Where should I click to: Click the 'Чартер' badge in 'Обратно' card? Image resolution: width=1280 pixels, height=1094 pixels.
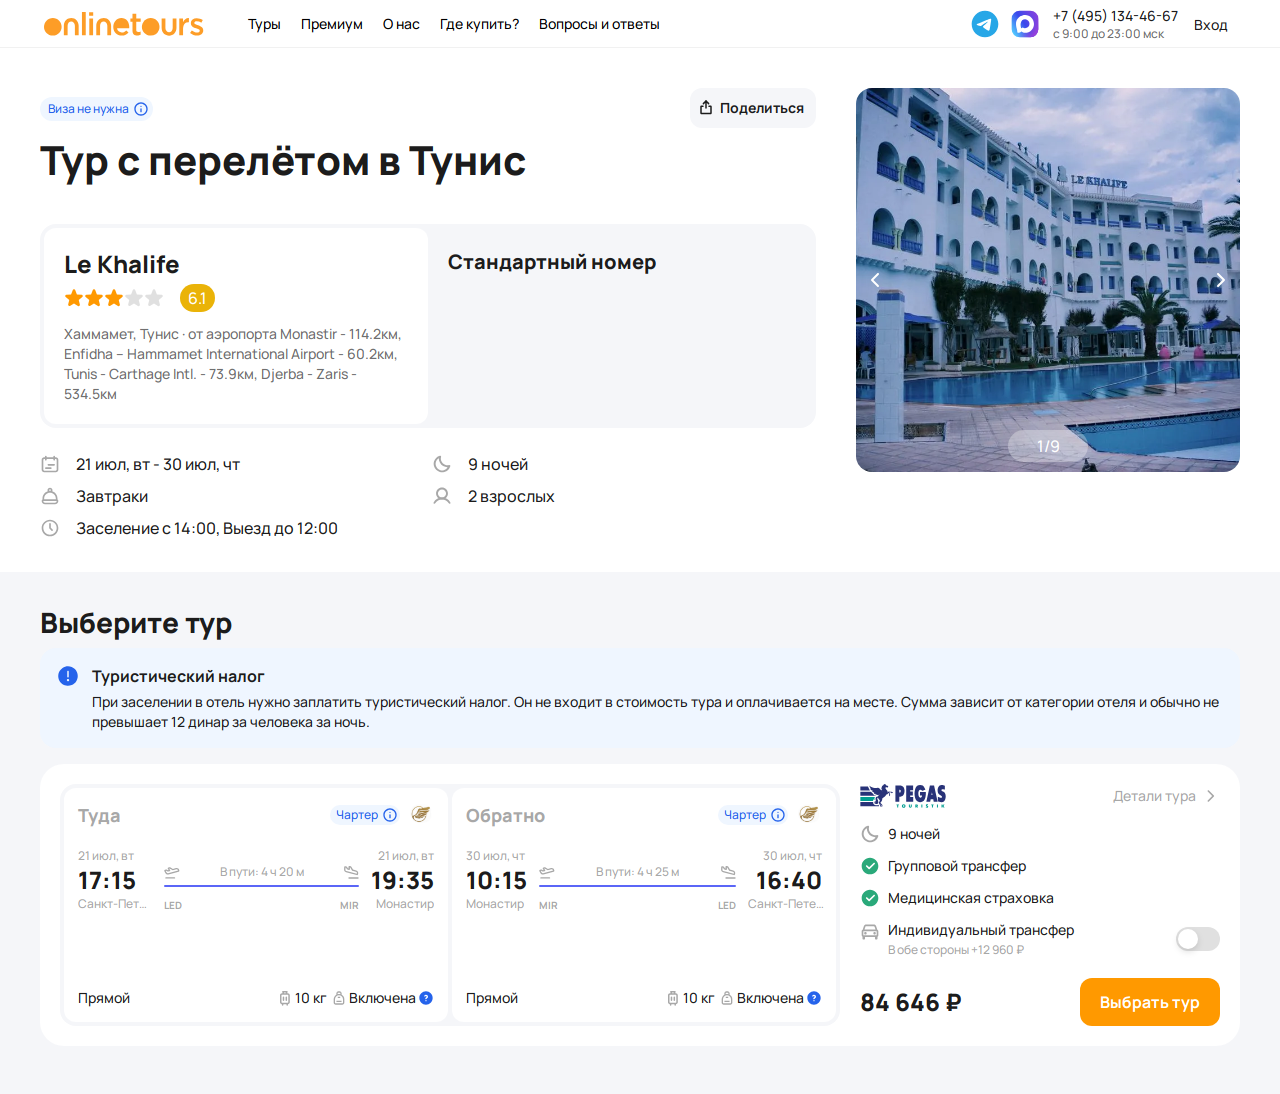pyautogui.click(x=754, y=815)
